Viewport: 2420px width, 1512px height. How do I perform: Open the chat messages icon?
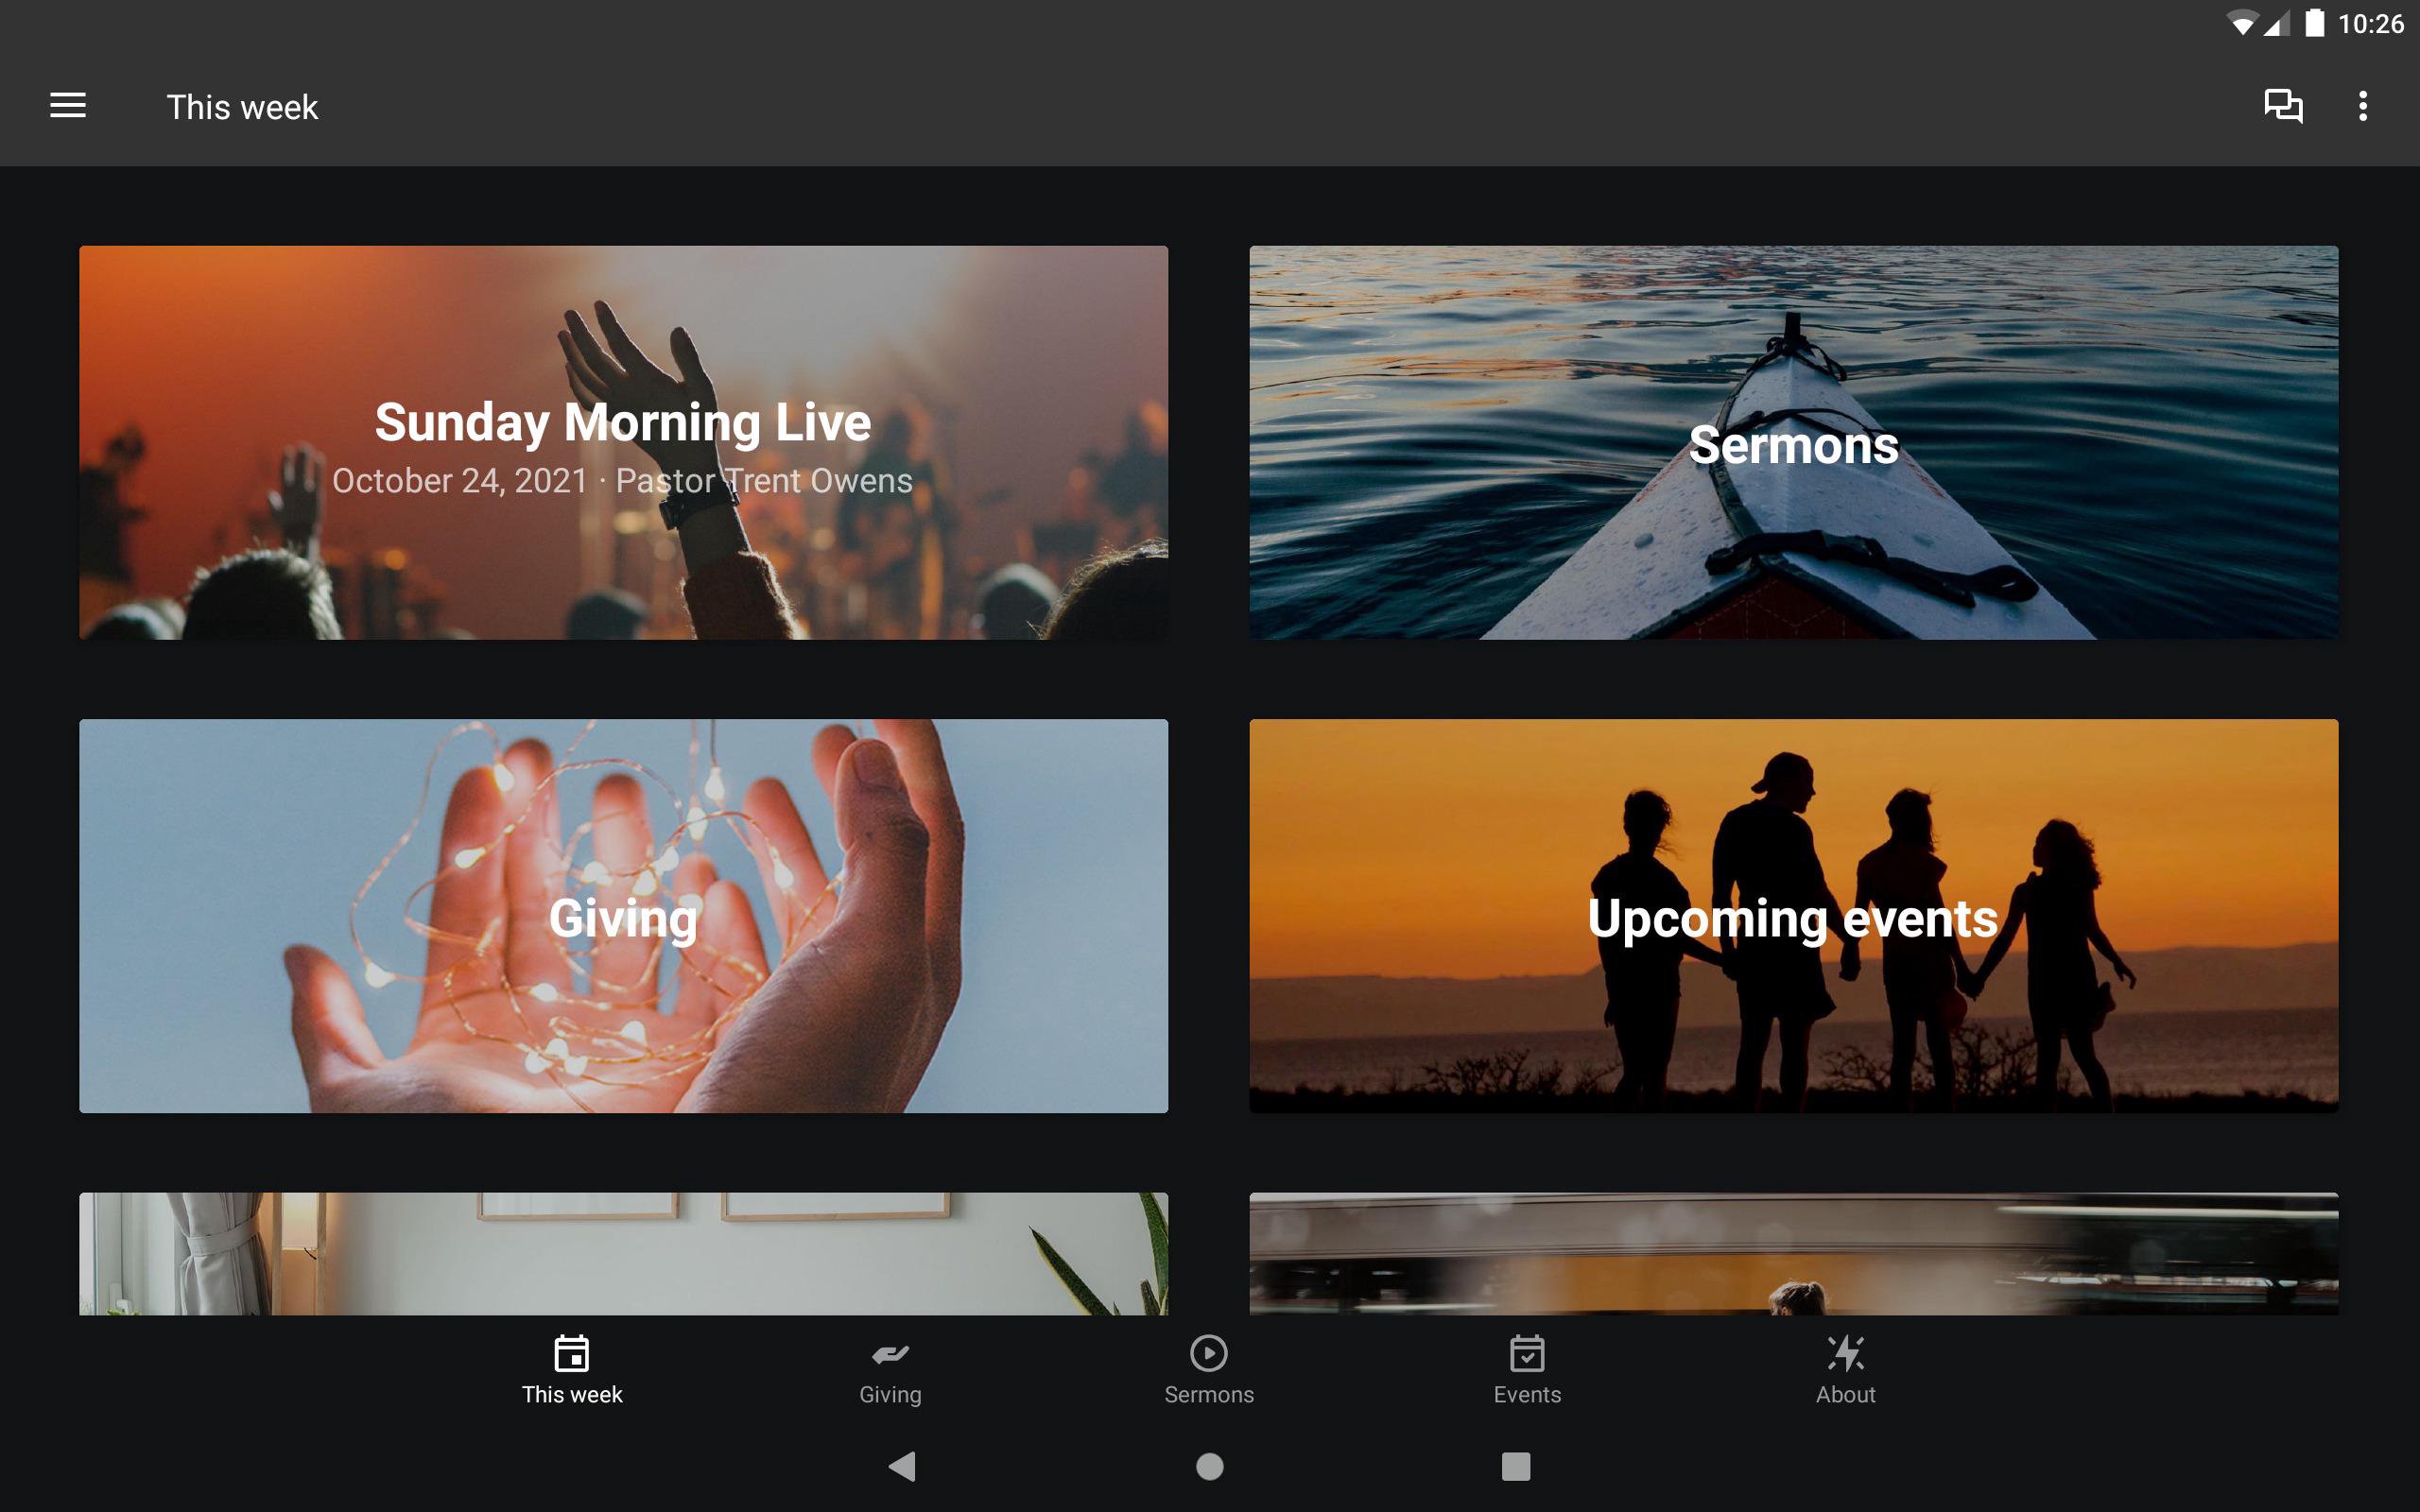coord(2282,105)
